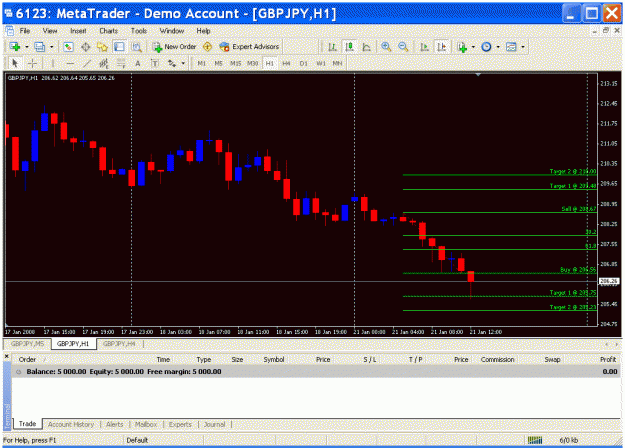Viewport: 625px width, 448px height.
Task: Toggle the Terminal window icon
Action: (119, 47)
